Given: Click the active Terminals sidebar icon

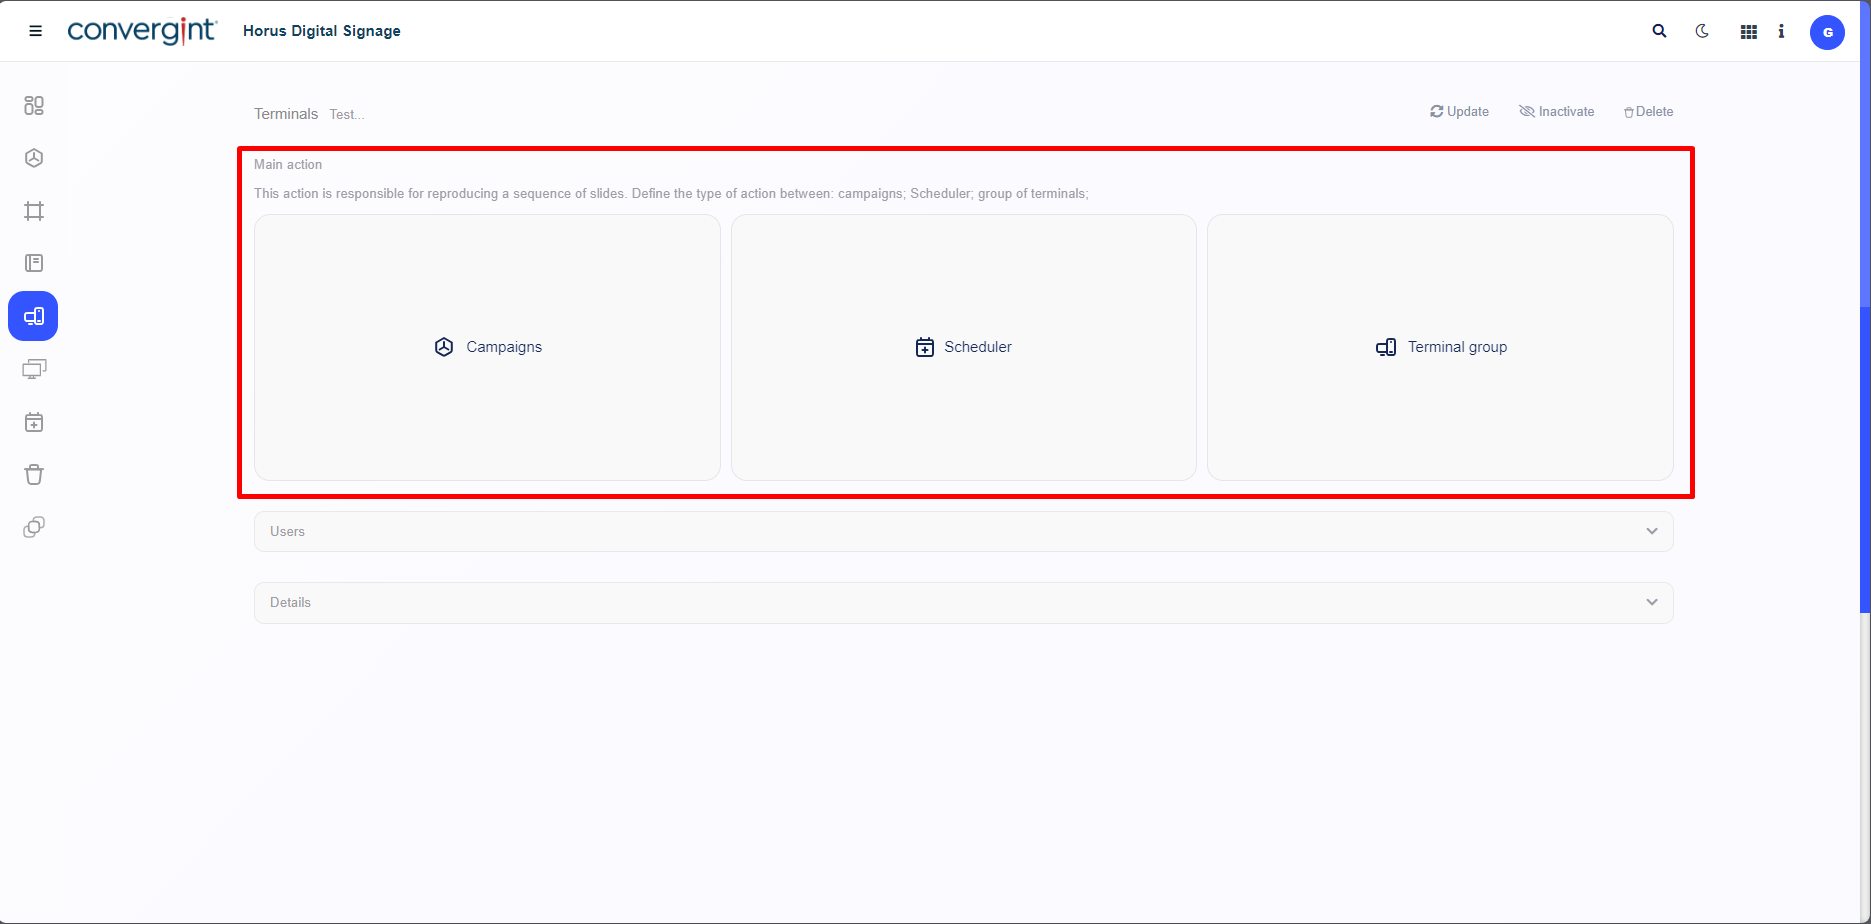Looking at the screenshot, I should [x=33, y=316].
